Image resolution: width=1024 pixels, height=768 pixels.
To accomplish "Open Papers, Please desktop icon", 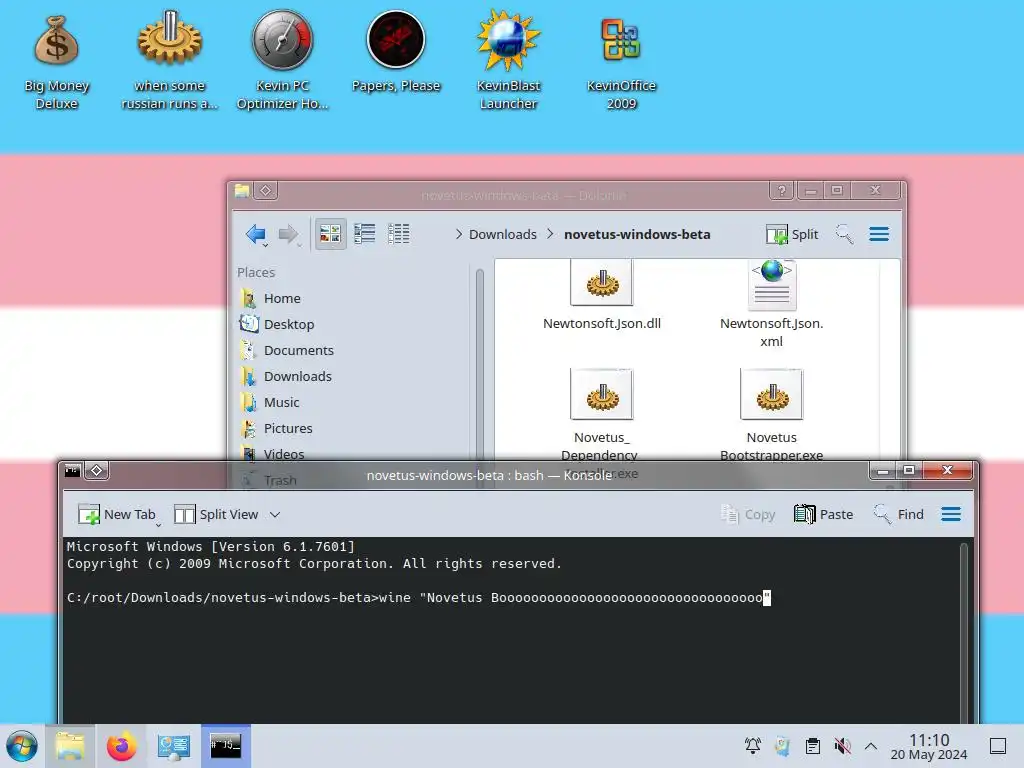I will point(396,52).
